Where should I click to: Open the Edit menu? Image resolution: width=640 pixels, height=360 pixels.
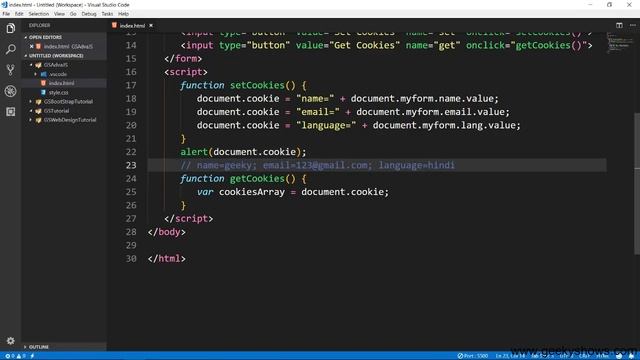coord(19,14)
